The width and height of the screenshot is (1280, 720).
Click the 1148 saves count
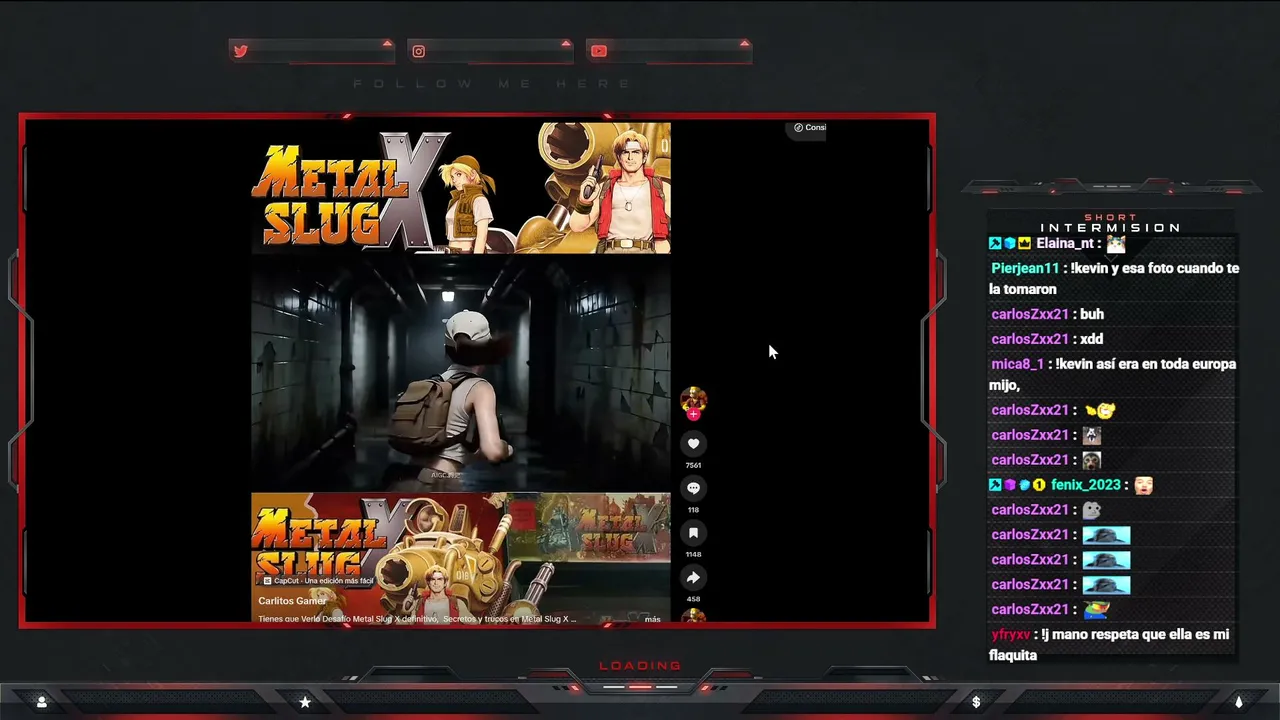coord(693,554)
